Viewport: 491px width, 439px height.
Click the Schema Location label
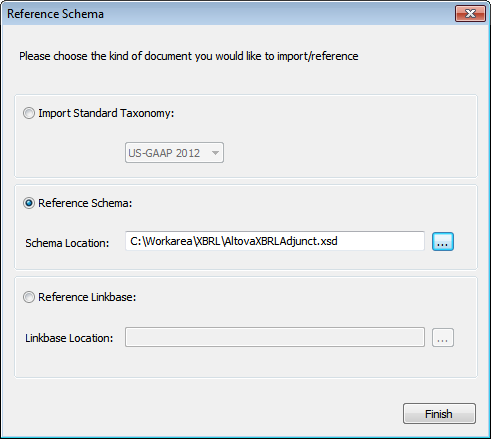pyautogui.click(x=67, y=243)
